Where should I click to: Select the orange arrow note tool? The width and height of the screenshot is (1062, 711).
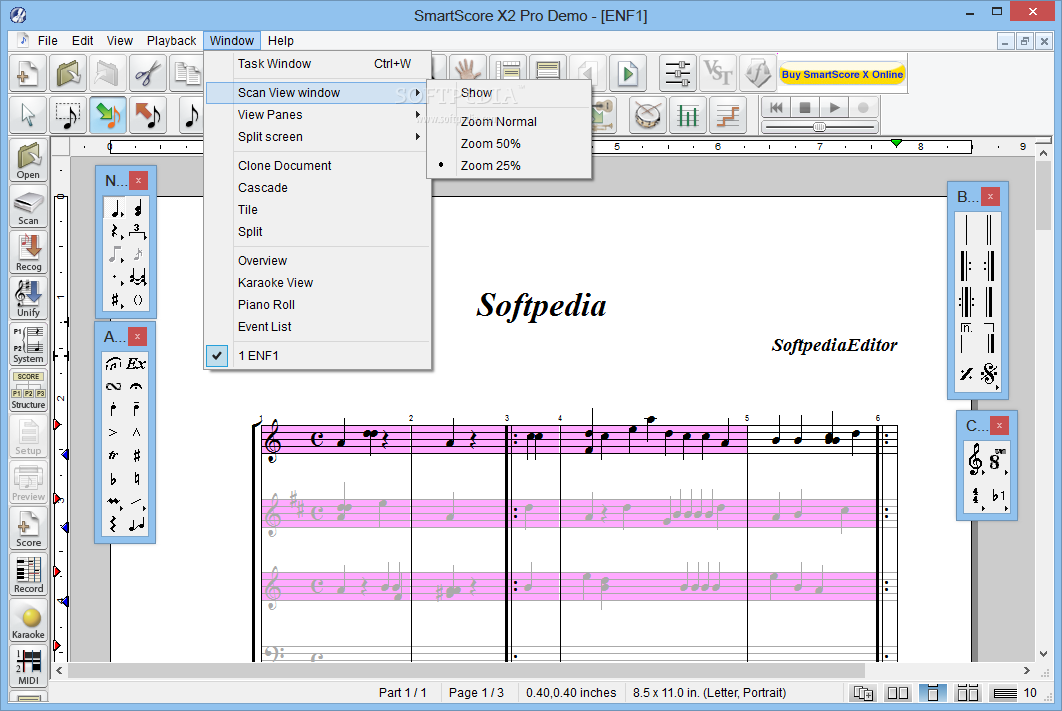148,114
